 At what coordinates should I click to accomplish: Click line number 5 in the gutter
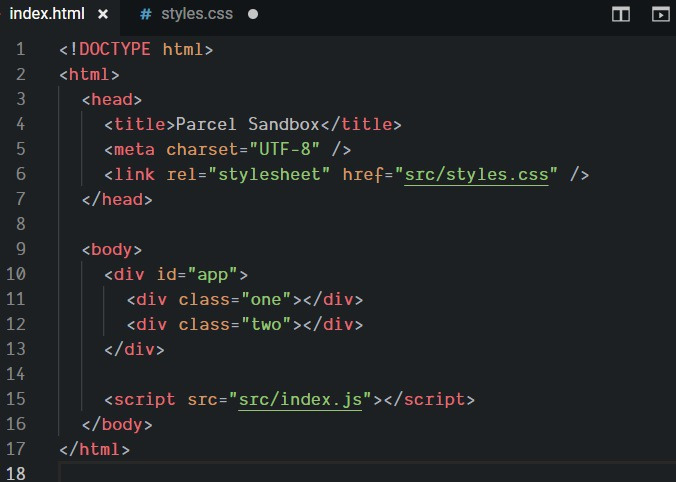[20, 149]
